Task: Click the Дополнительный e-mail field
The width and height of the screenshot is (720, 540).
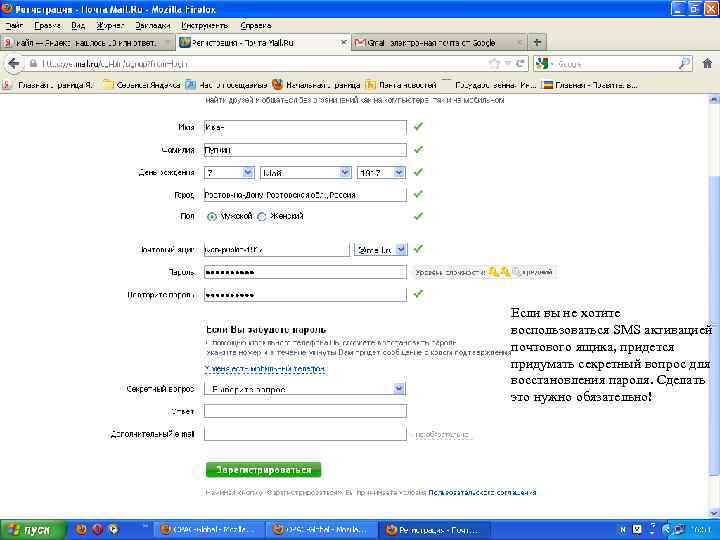Action: click(305, 433)
